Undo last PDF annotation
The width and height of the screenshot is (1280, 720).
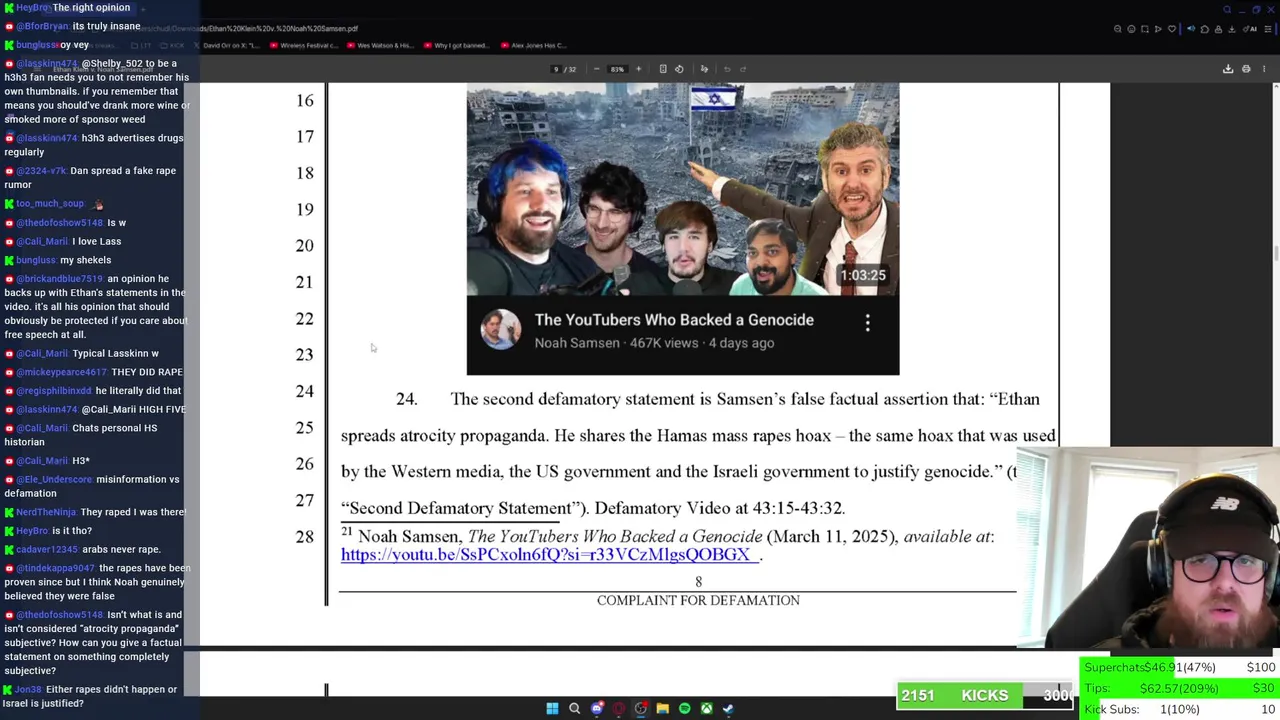(x=727, y=69)
